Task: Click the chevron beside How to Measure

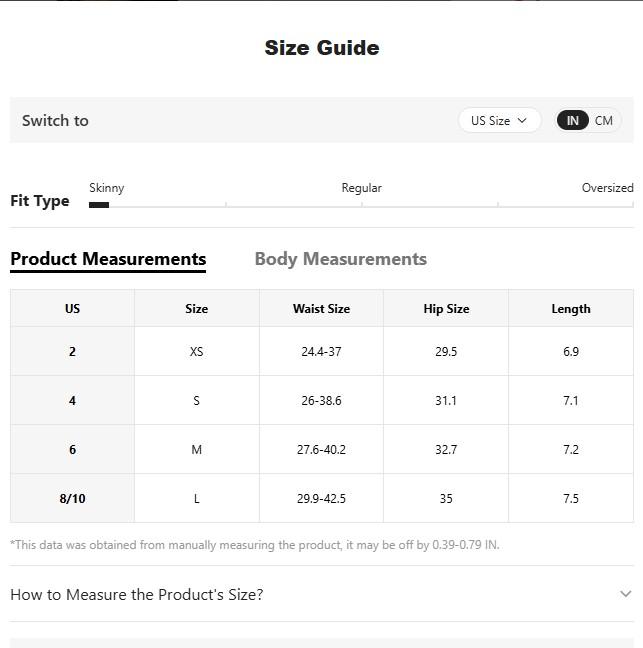Action: [625, 594]
